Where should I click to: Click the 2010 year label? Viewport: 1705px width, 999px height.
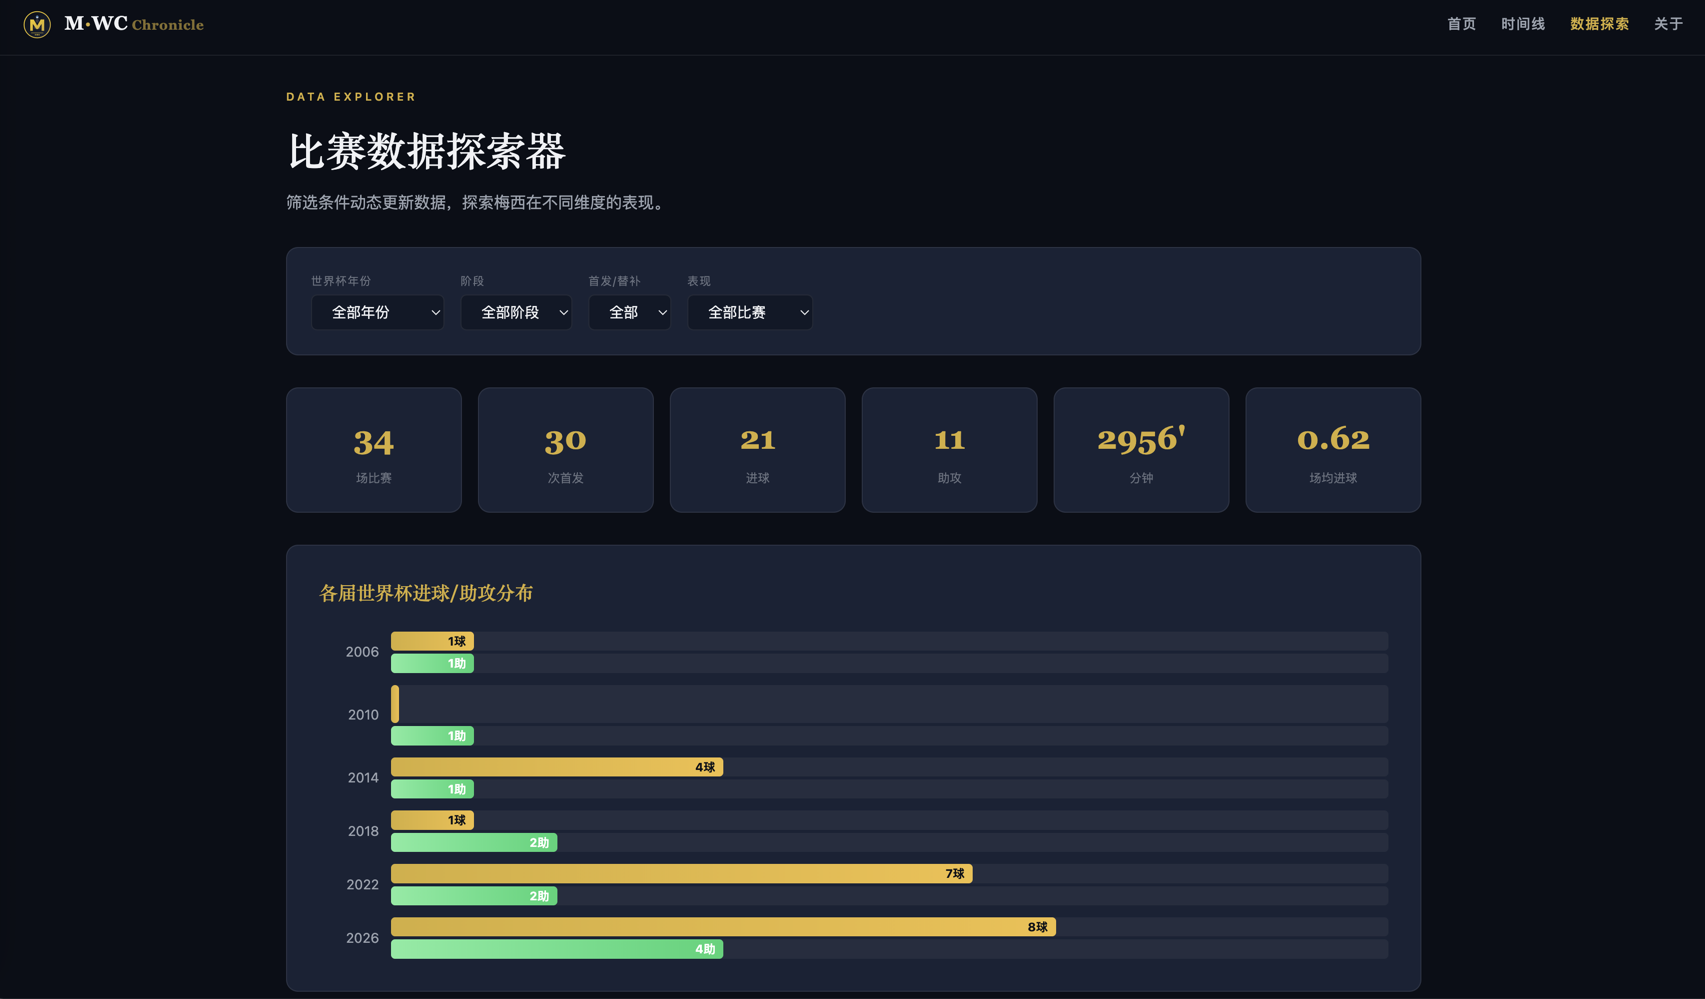(363, 715)
